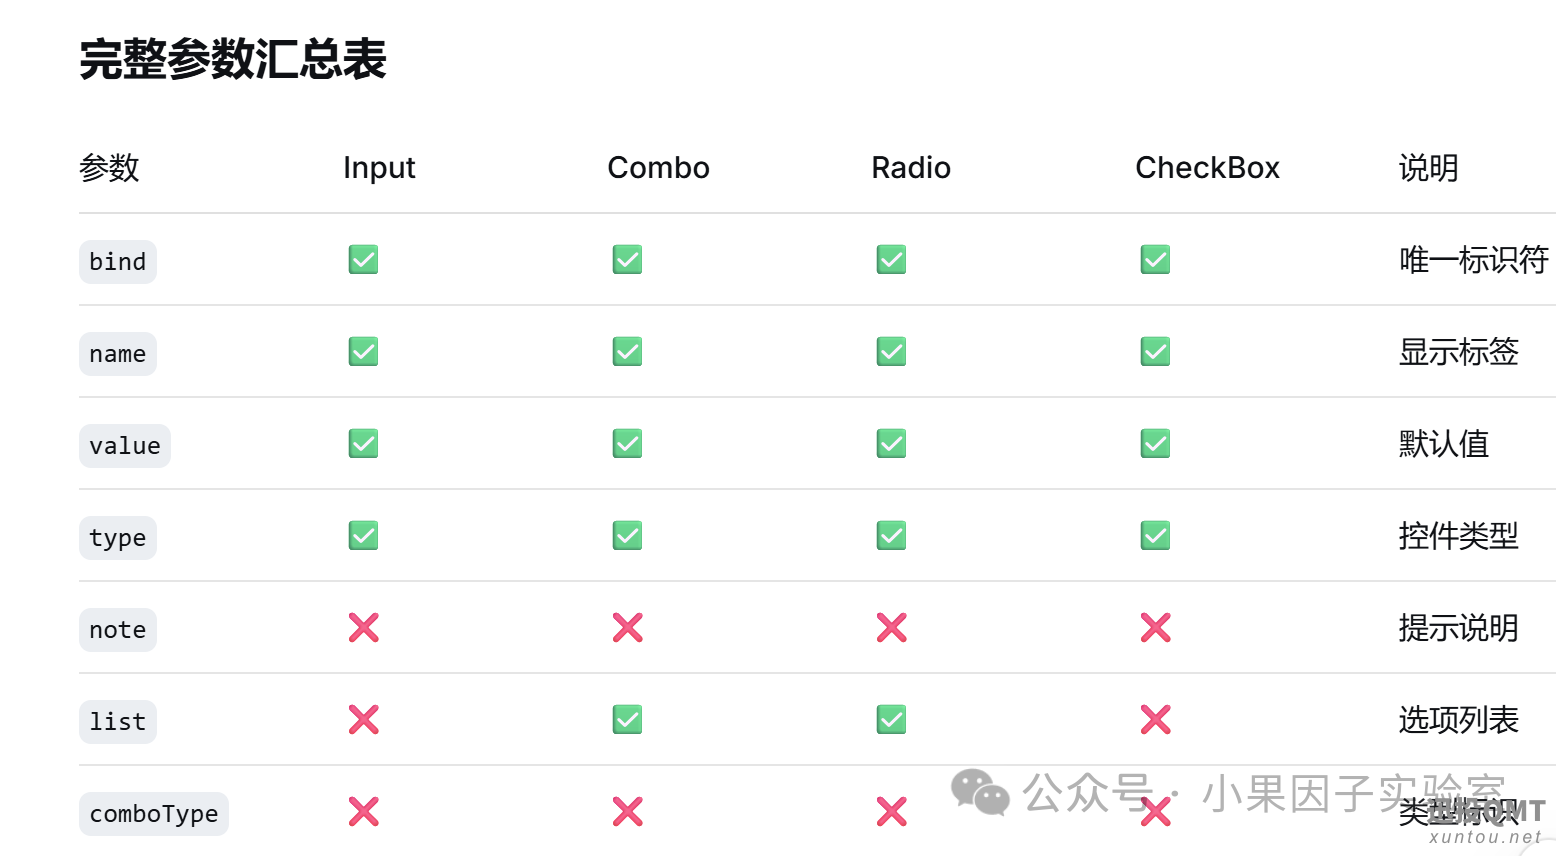Click the red cross for list under Input

(x=363, y=720)
